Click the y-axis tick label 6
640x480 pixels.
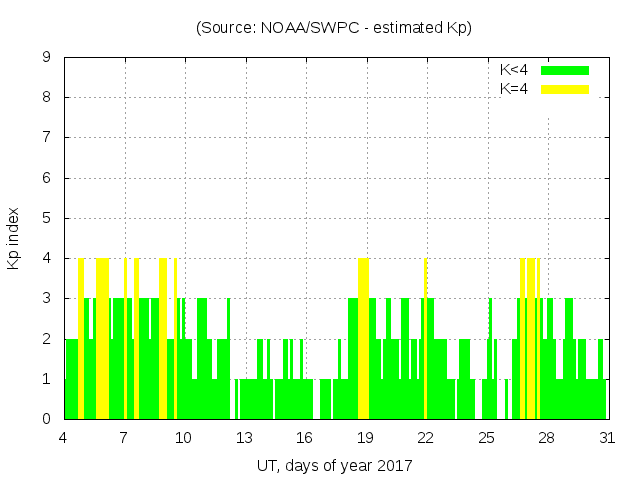[x=46, y=178]
